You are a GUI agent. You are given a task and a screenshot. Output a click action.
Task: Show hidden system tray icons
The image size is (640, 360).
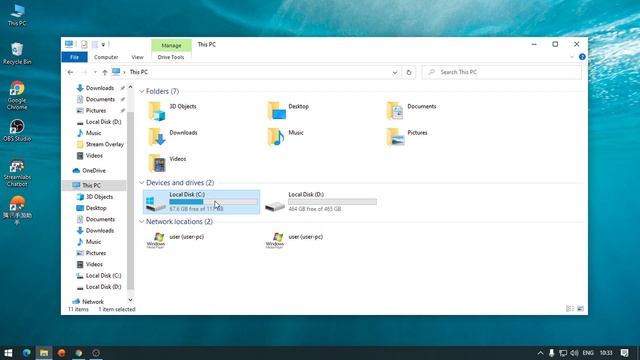(x=540, y=353)
